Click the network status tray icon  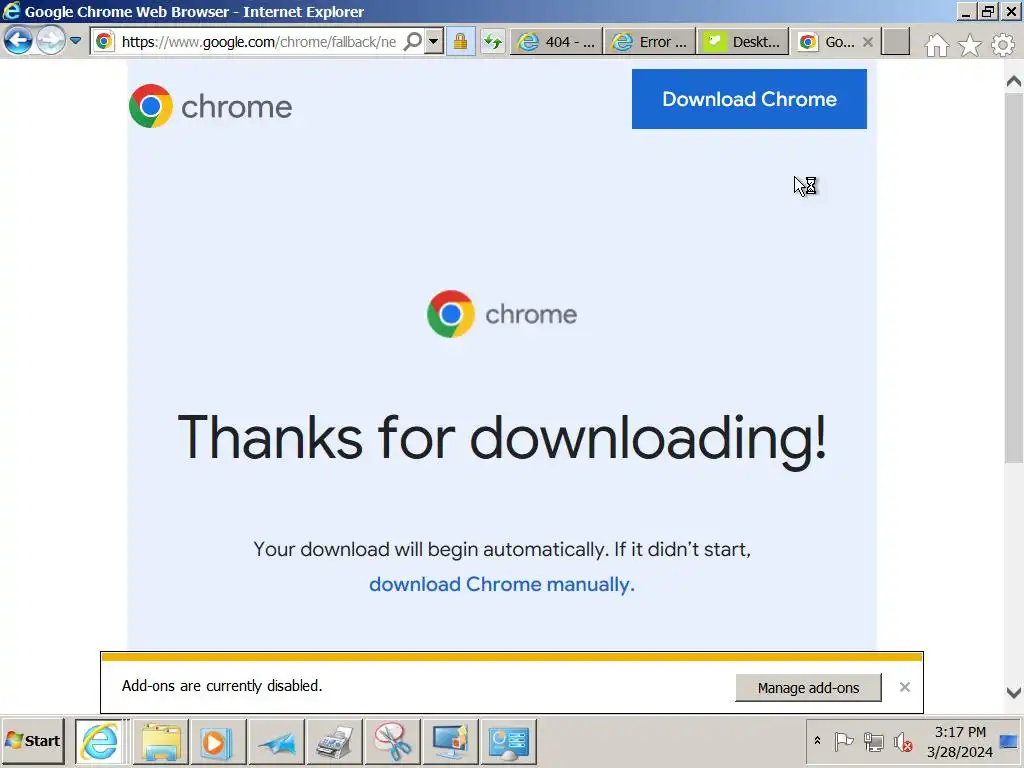873,741
